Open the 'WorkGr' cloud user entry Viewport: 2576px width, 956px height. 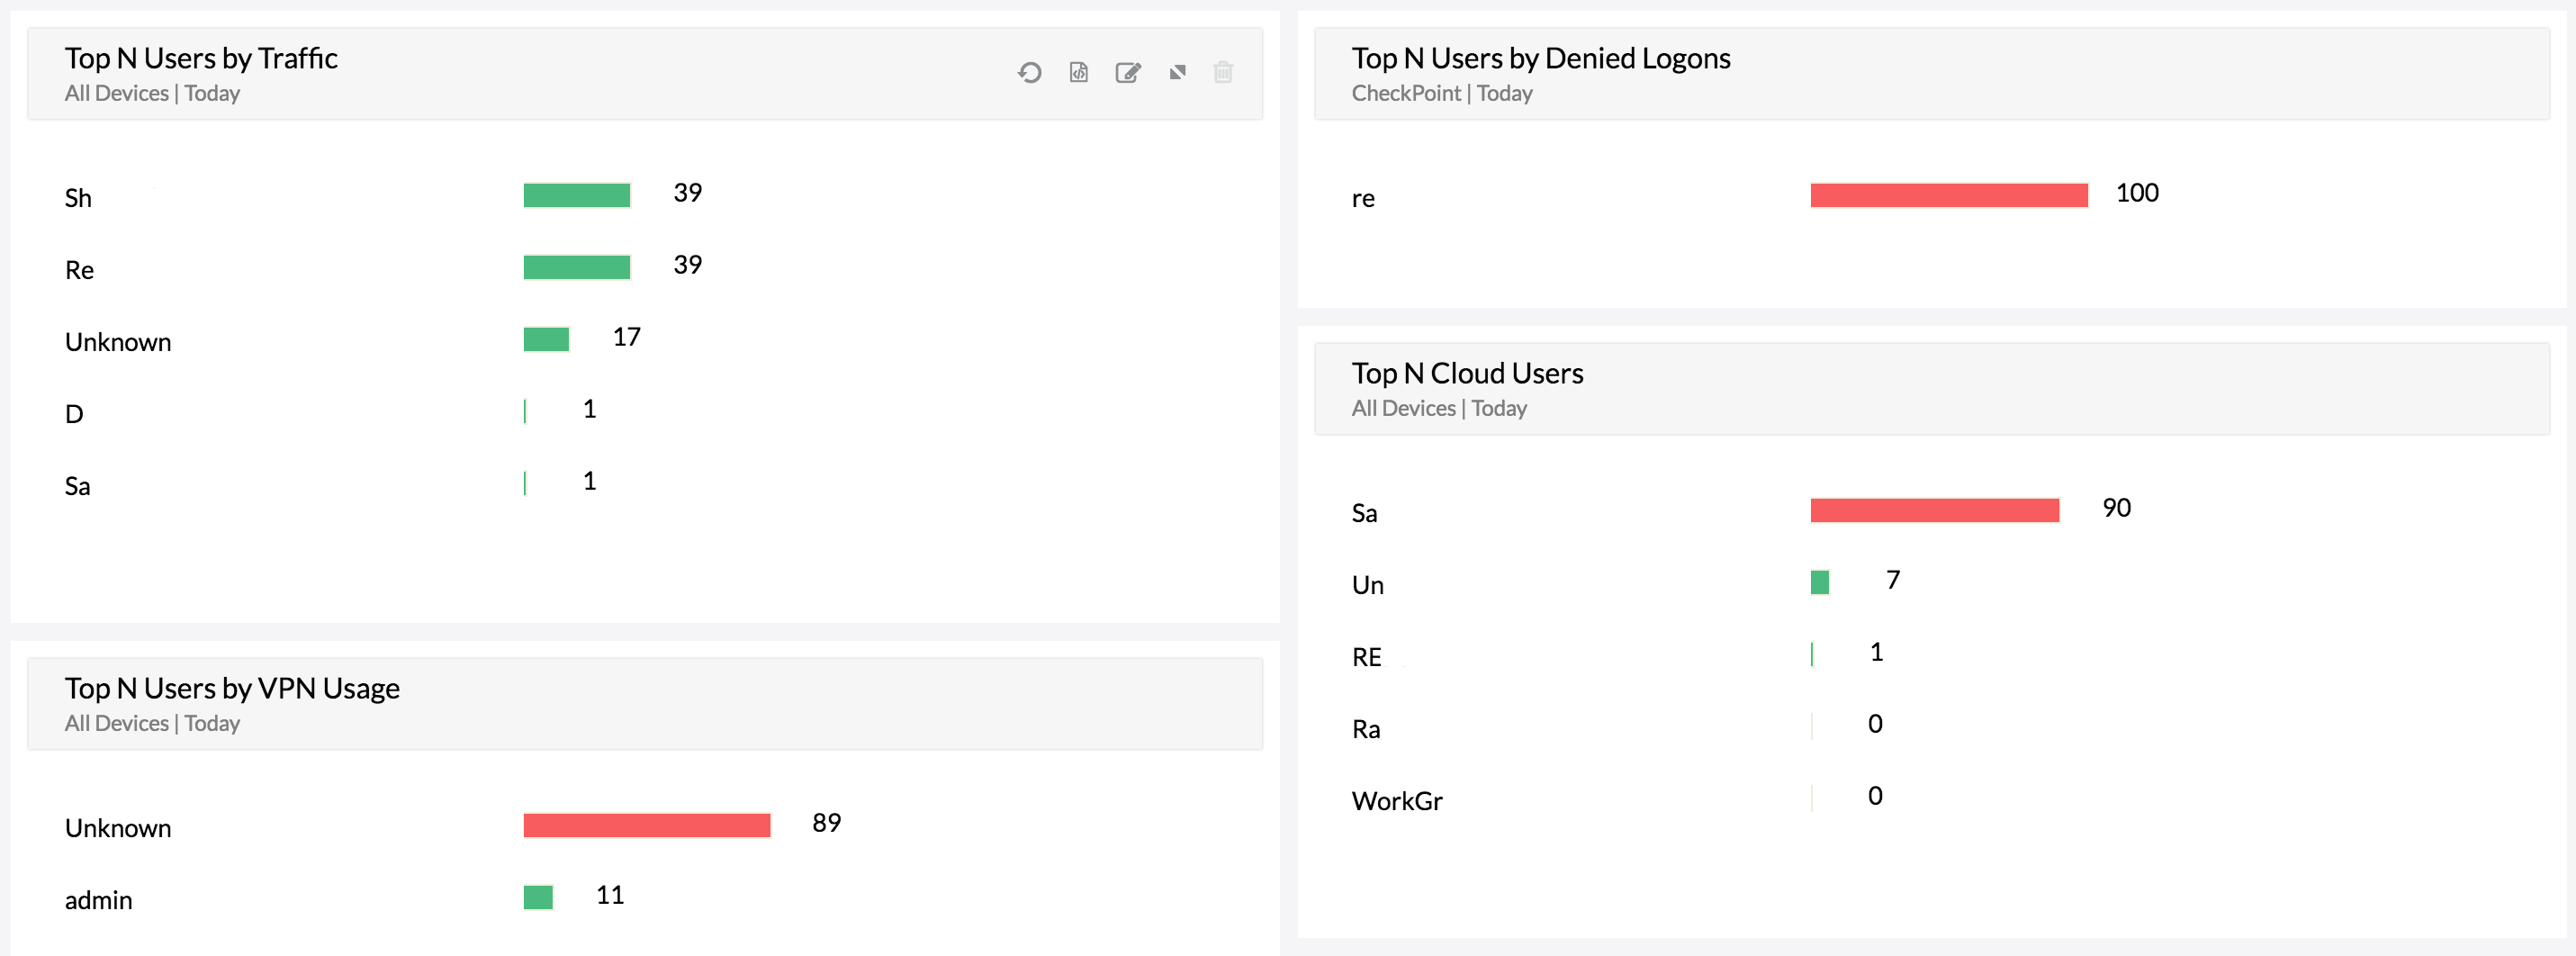[x=1396, y=799]
